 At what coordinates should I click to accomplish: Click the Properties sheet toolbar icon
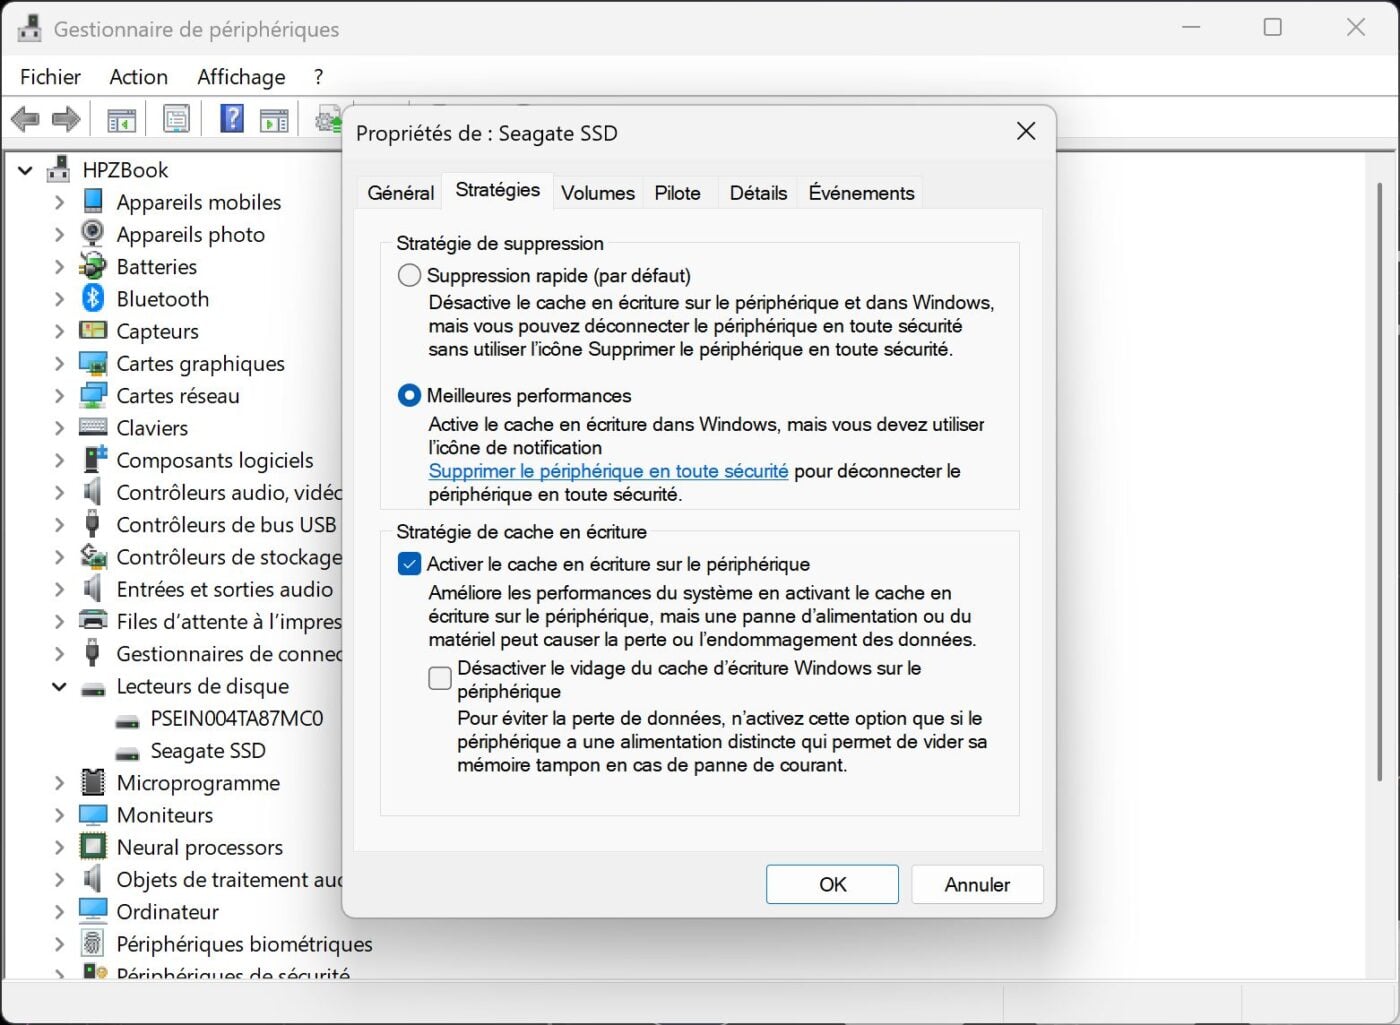coord(177,120)
